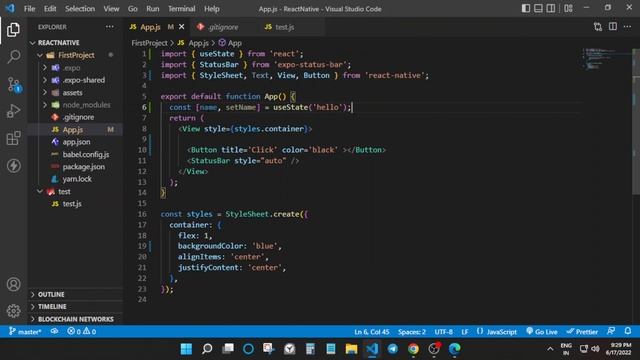The width and height of the screenshot is (640, 360).
Task: Open the notifications bell icon
Action: [628, 331]
